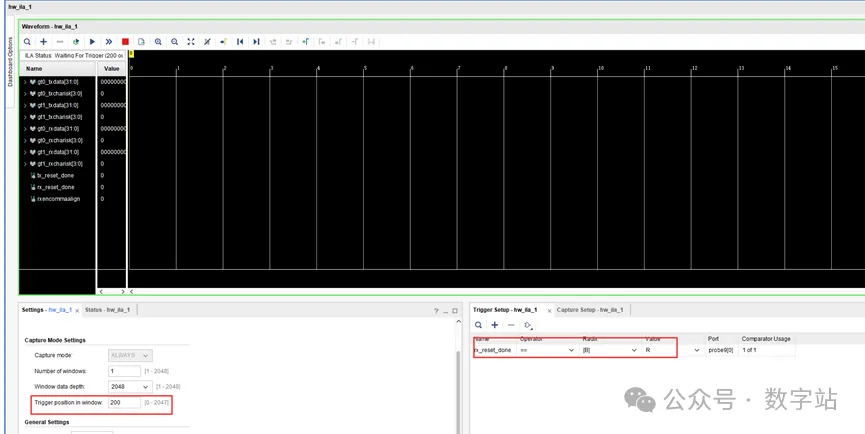The height and width of the screenshot is (434, 865).
Task: Click the Zoom Fit icon
Action: tap(191, 42)
